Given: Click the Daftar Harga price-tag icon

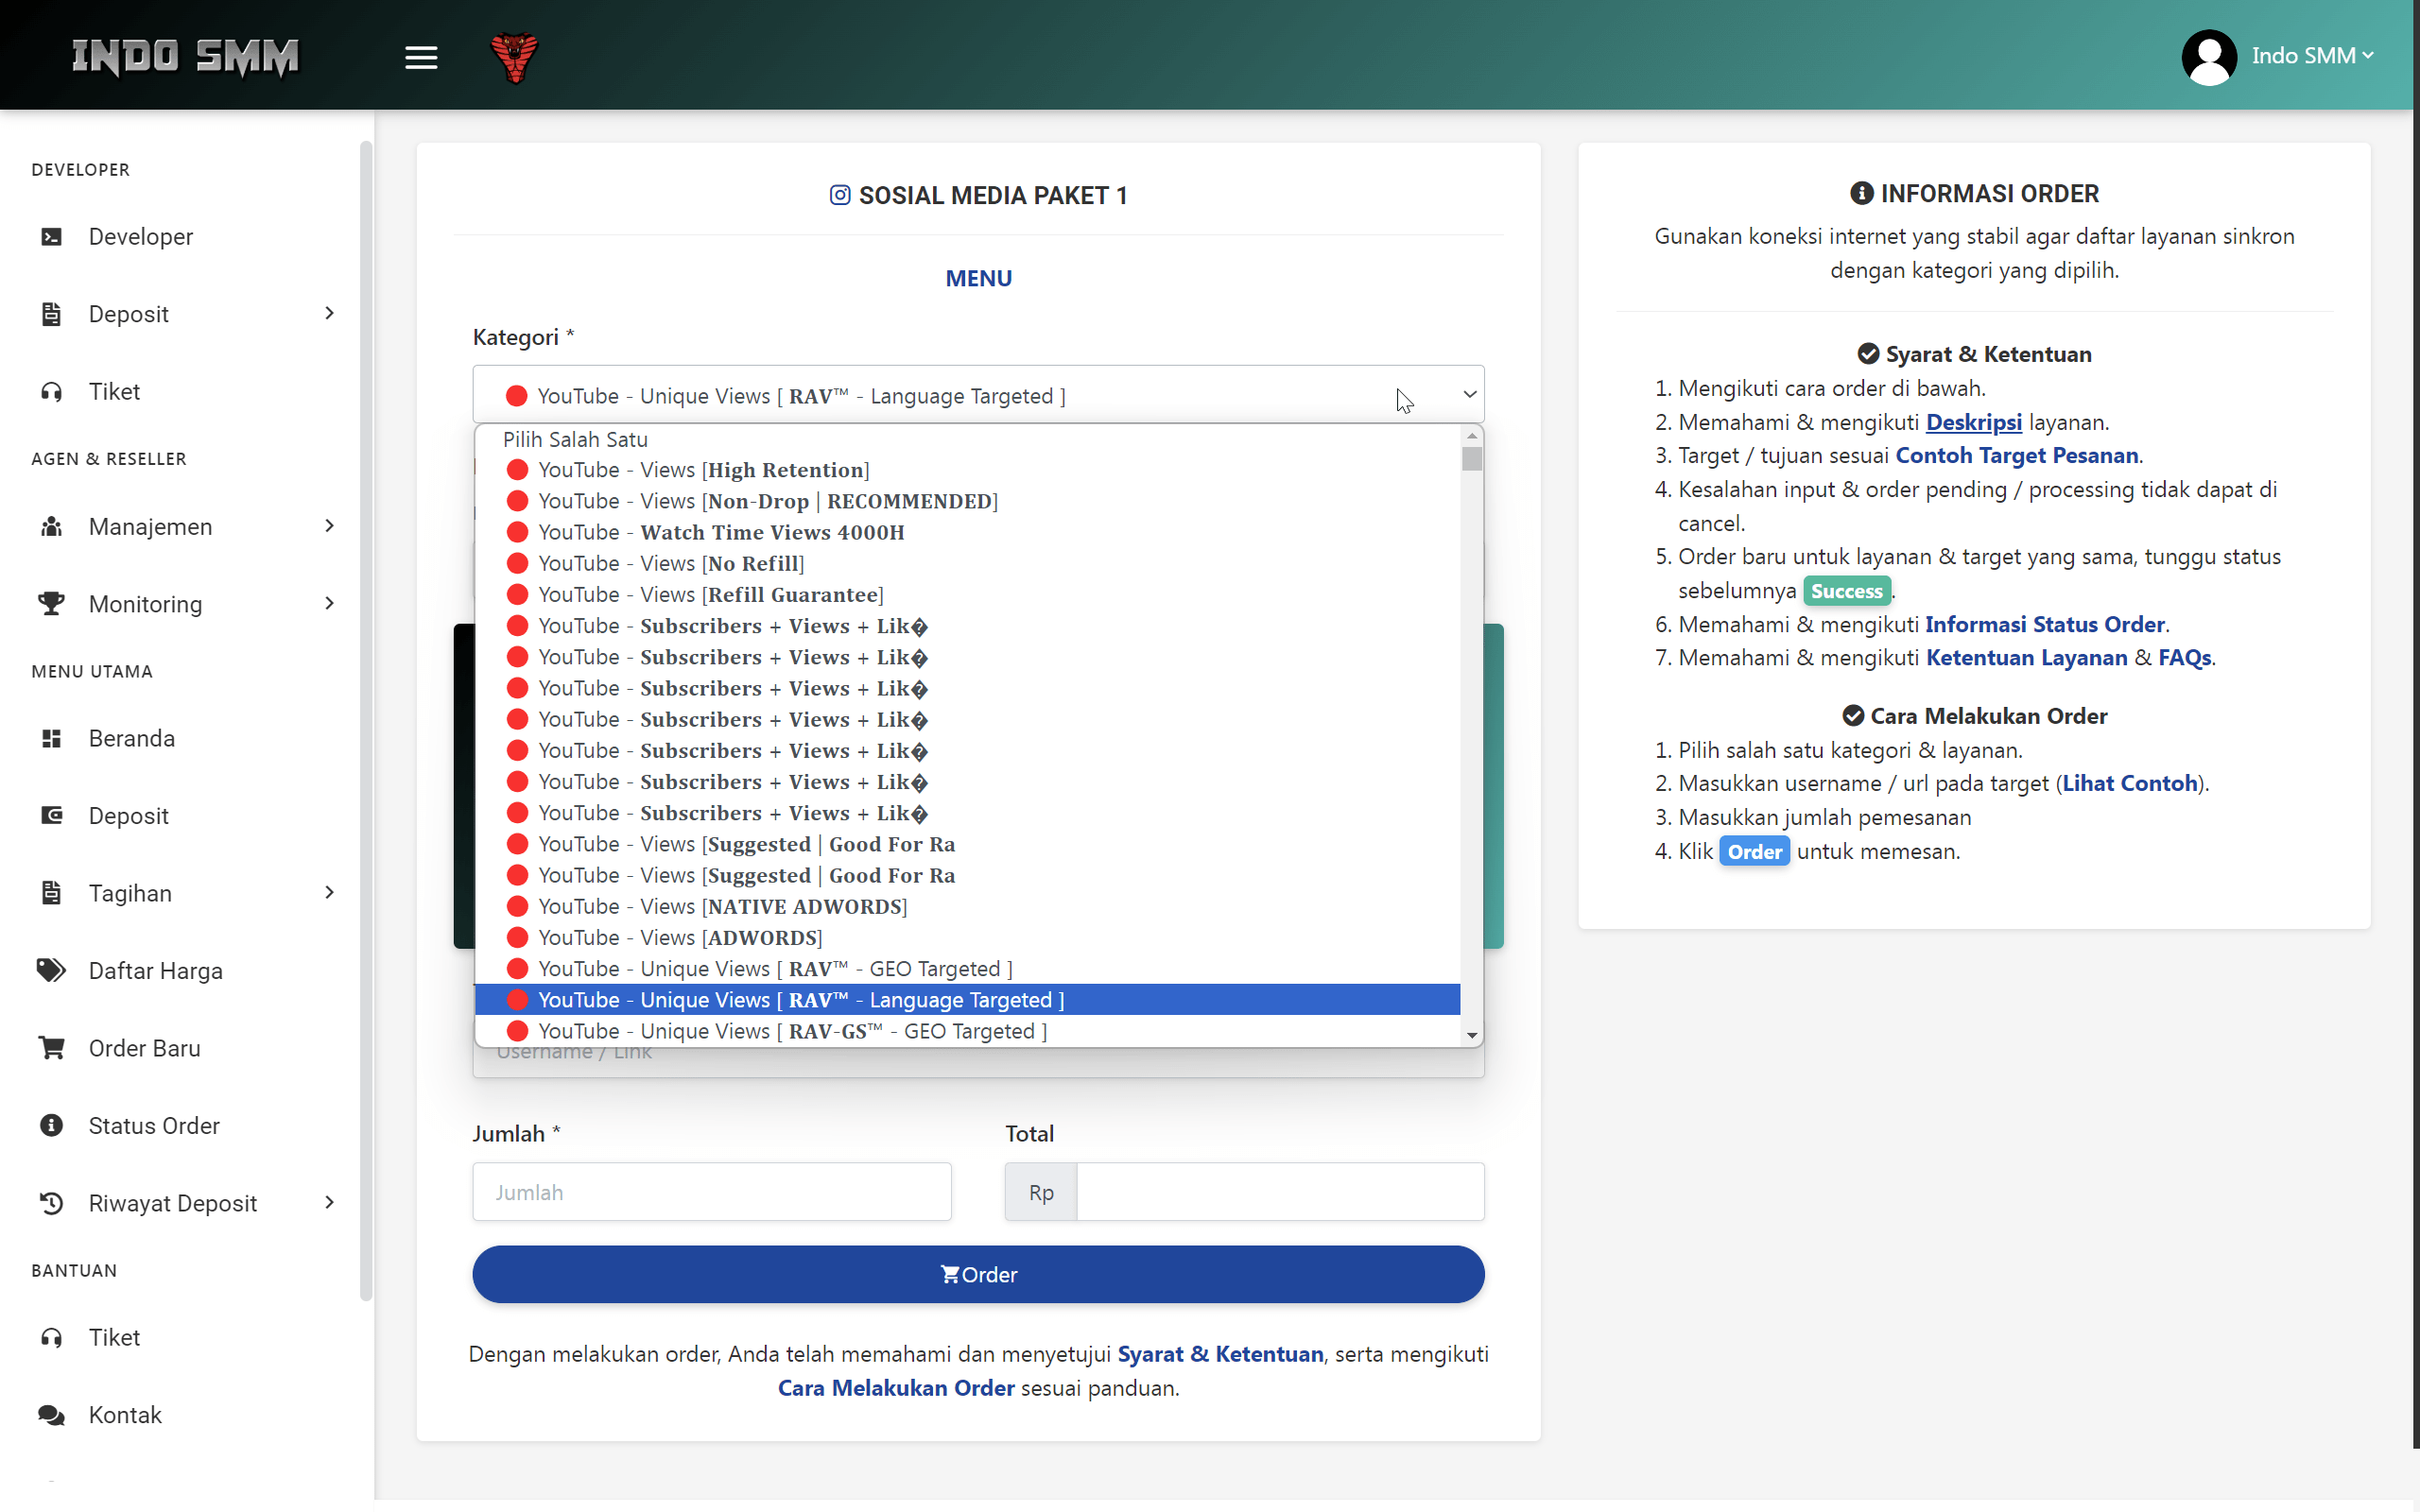Looking at the screenshot, I should coord(50,970).
